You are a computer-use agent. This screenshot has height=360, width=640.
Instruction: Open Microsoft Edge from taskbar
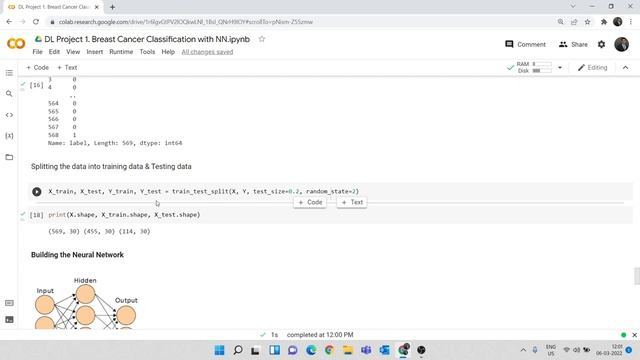coord(311,350)
